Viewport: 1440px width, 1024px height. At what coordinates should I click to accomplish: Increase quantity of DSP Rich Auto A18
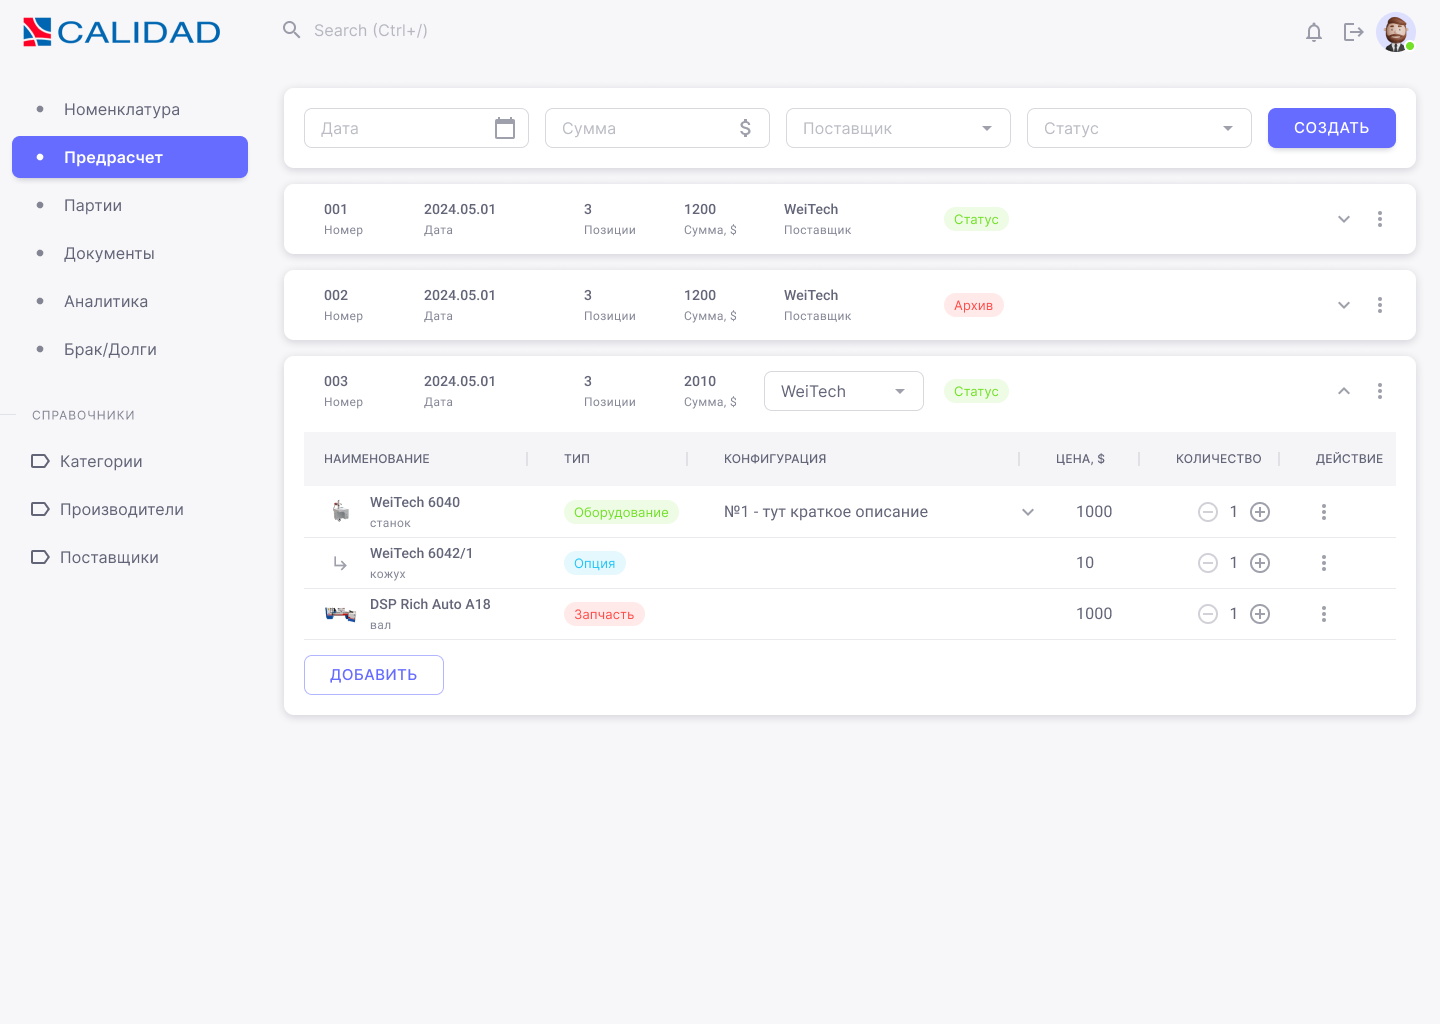pyautogui.click(x=1260, y=614)
